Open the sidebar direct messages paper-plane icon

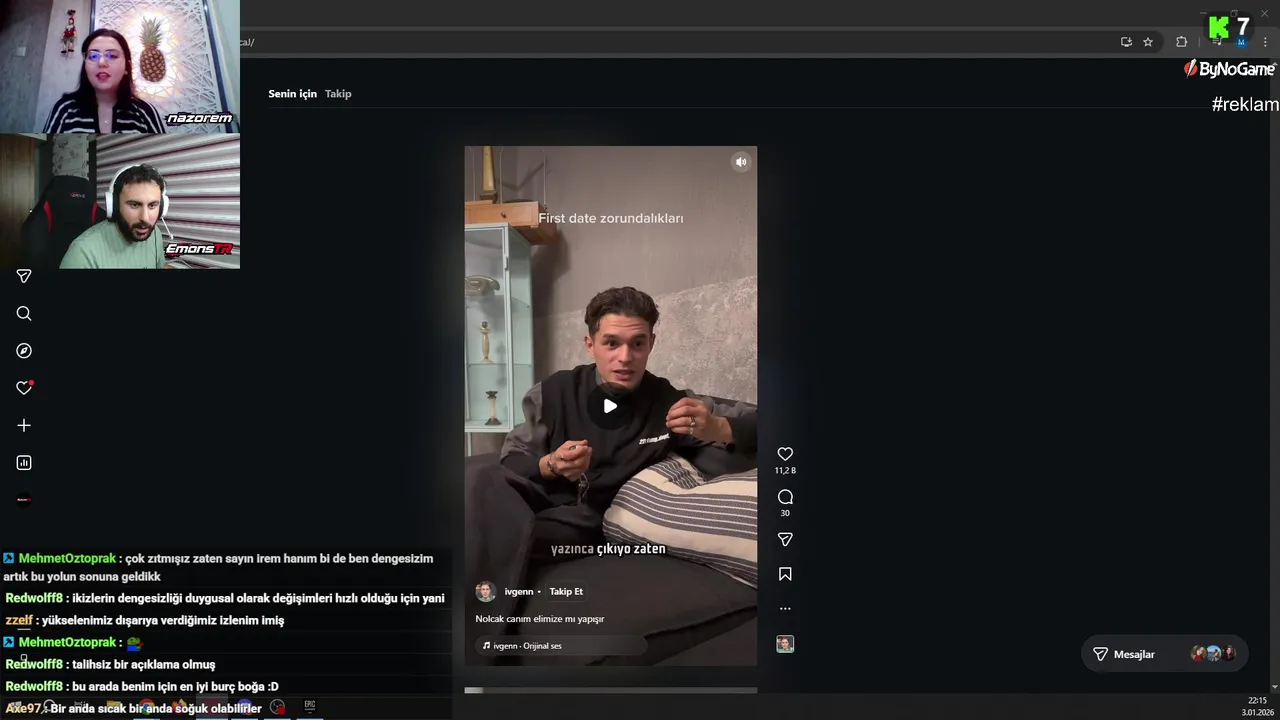(24, 276)
